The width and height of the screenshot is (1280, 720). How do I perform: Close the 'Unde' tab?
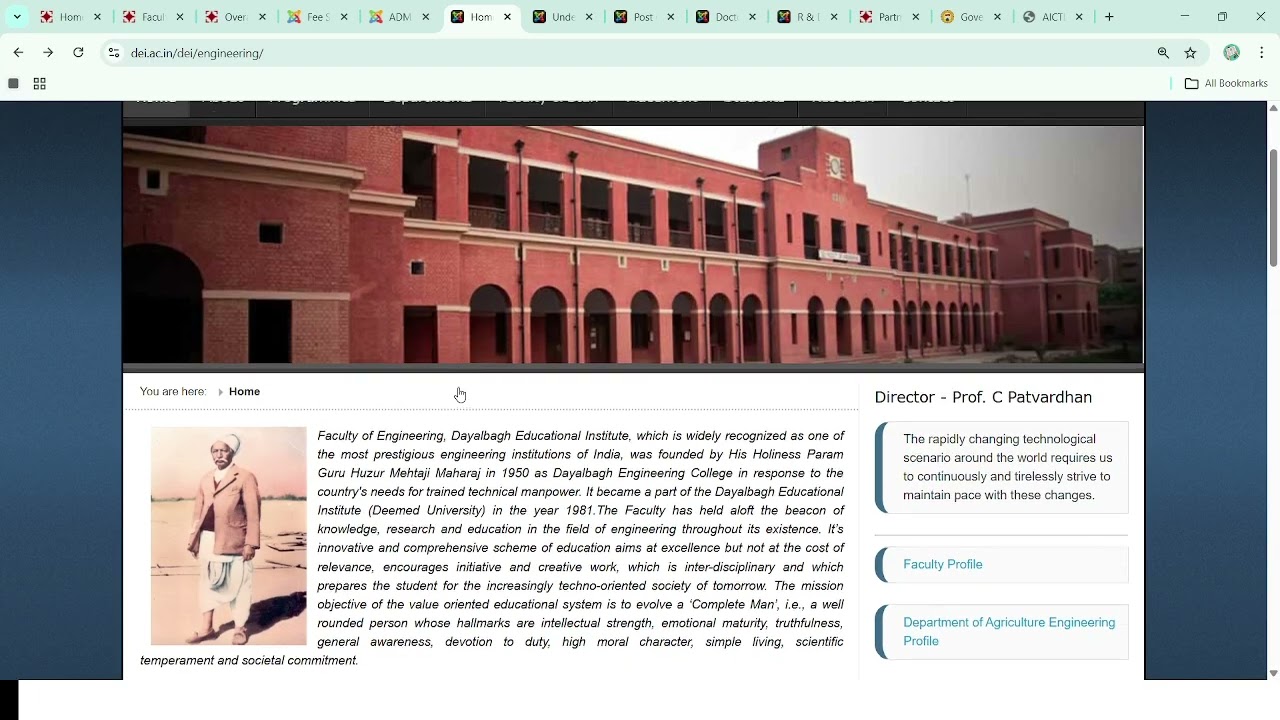coord(589,17)
